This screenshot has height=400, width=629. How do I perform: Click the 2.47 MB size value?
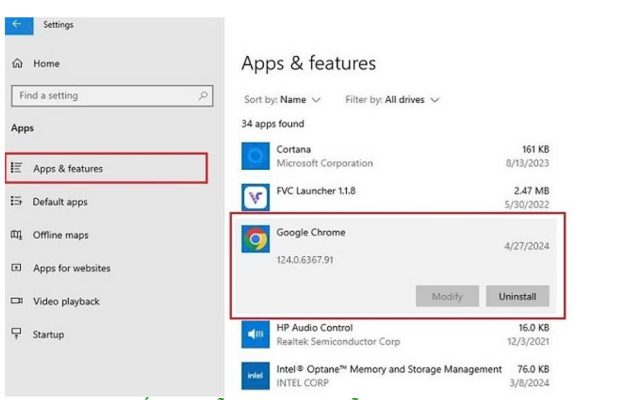tap(532, 191)
